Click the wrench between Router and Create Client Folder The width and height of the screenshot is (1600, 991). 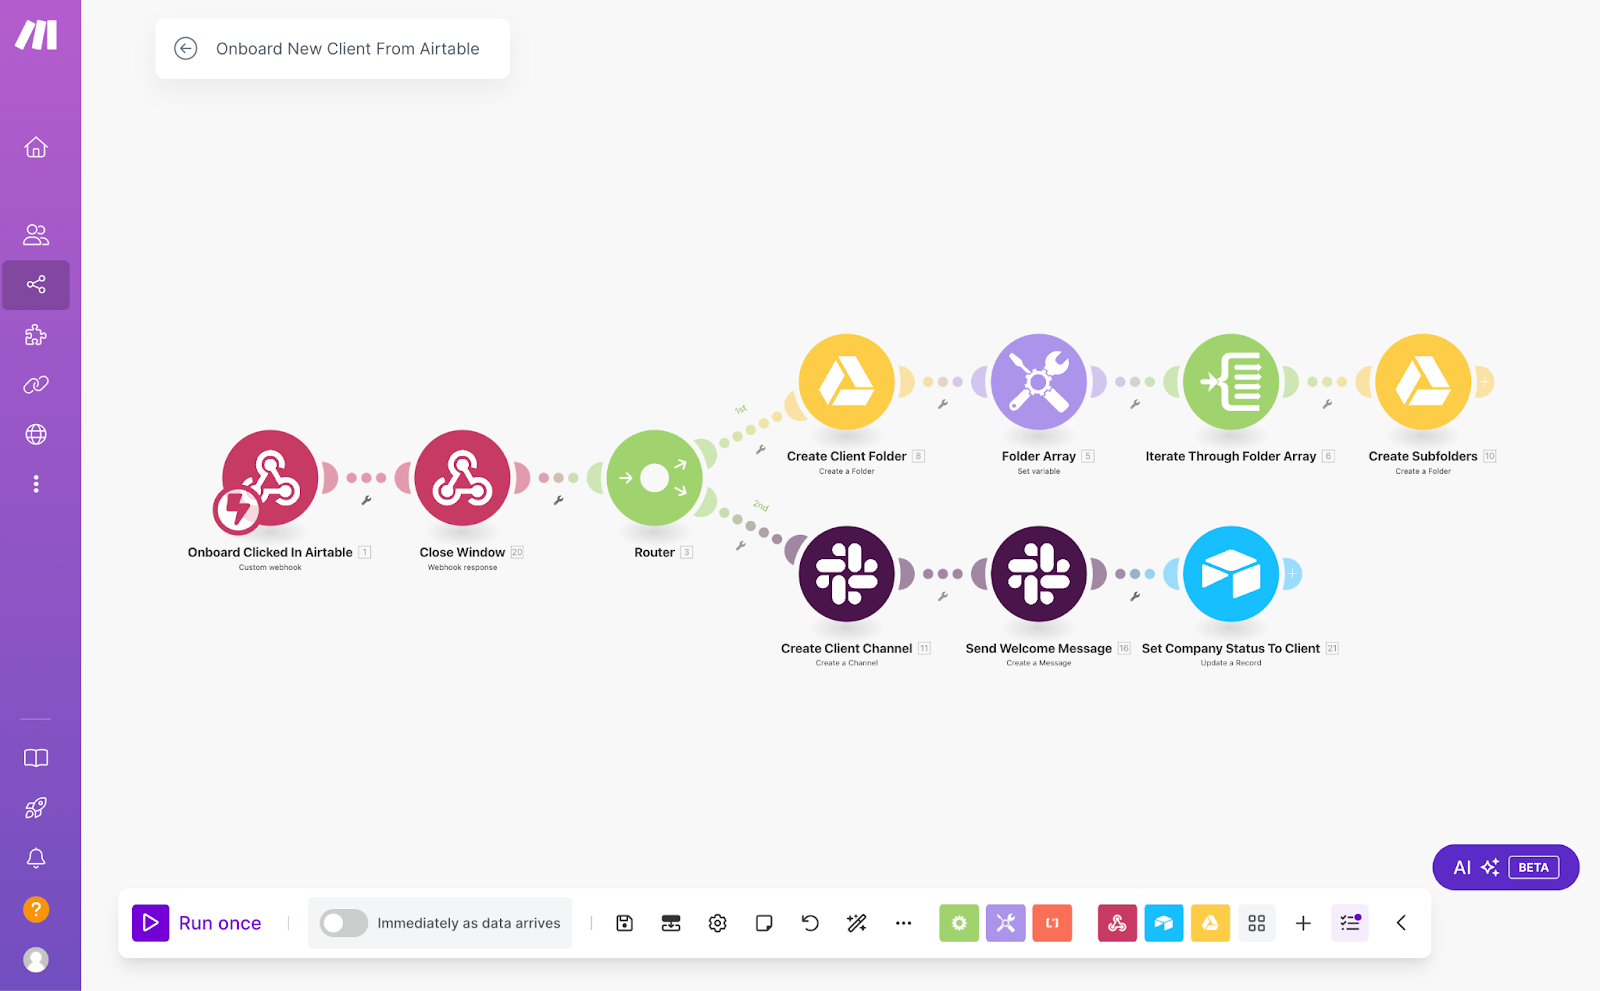pyautogui.click(x=761, y=450)
